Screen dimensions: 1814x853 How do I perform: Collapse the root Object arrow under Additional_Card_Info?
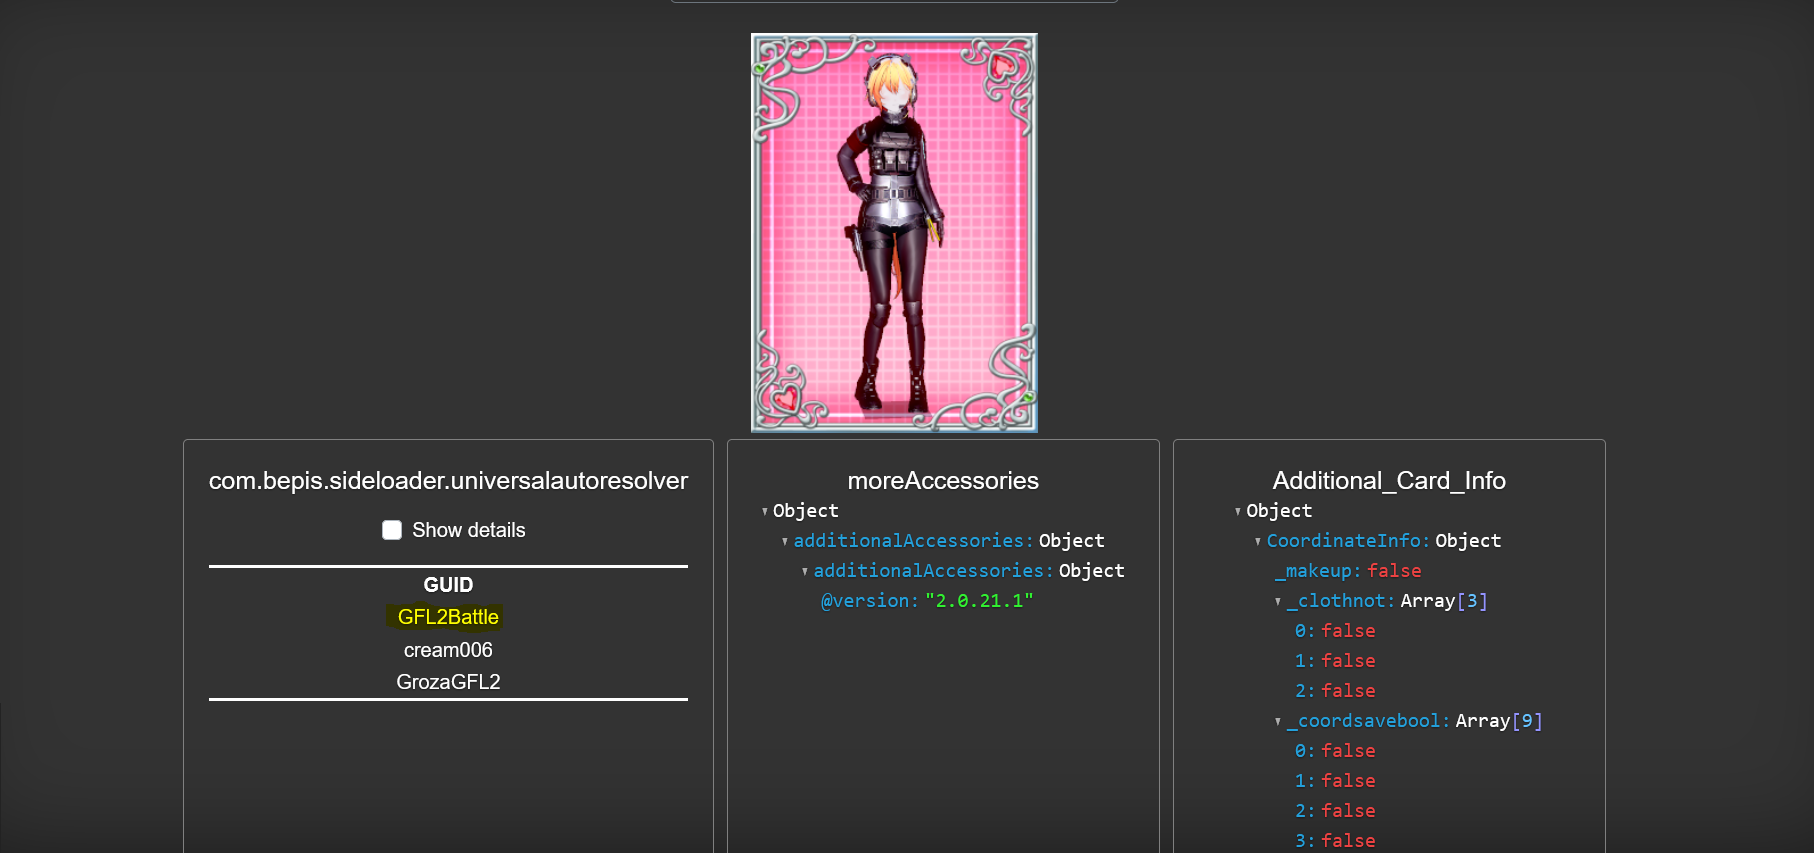(1238, 512)
